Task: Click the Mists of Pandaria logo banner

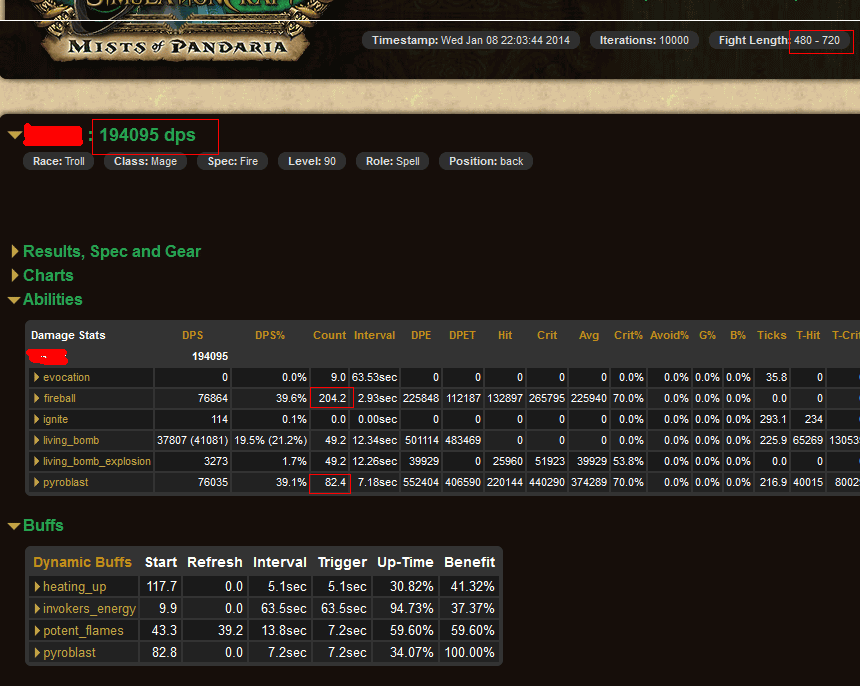Action: tap(177, 46)
